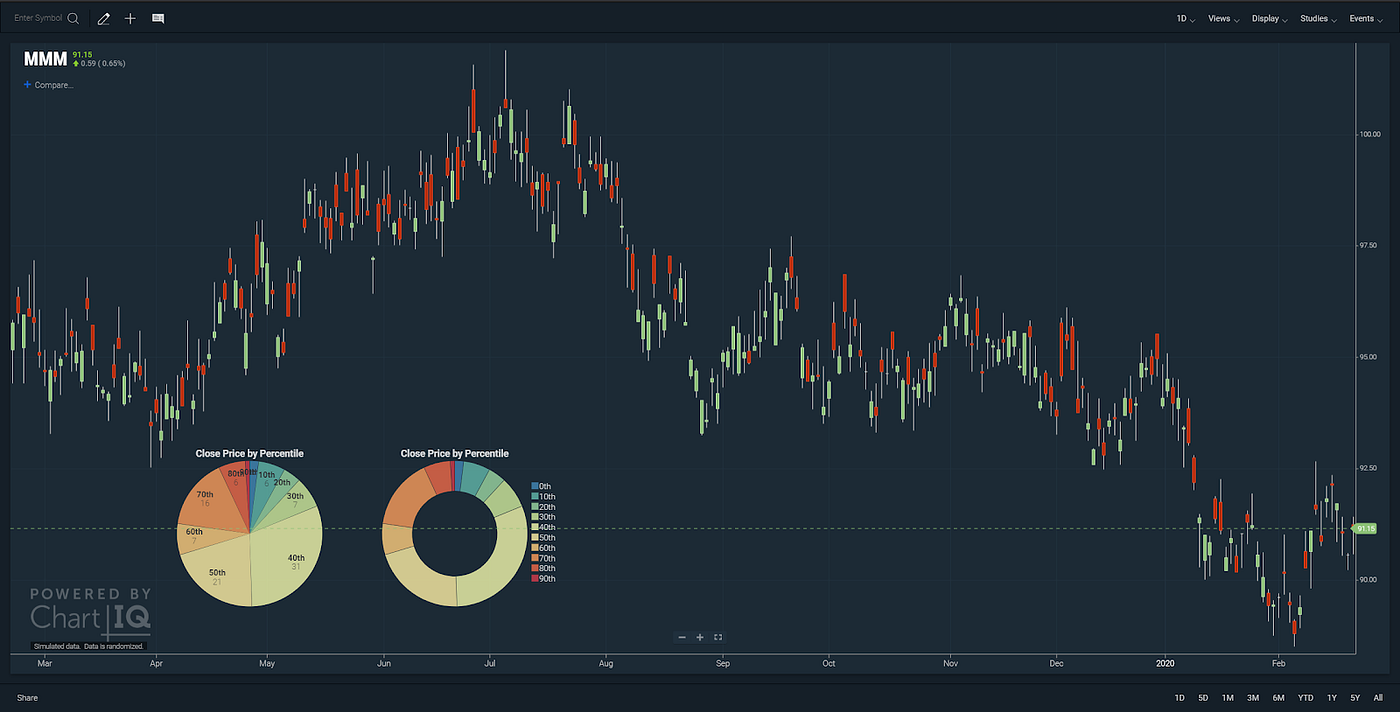Click the ChartIQ logo
The width and height of the screenshot is (1400, 712).
click(x=88, y=610)
